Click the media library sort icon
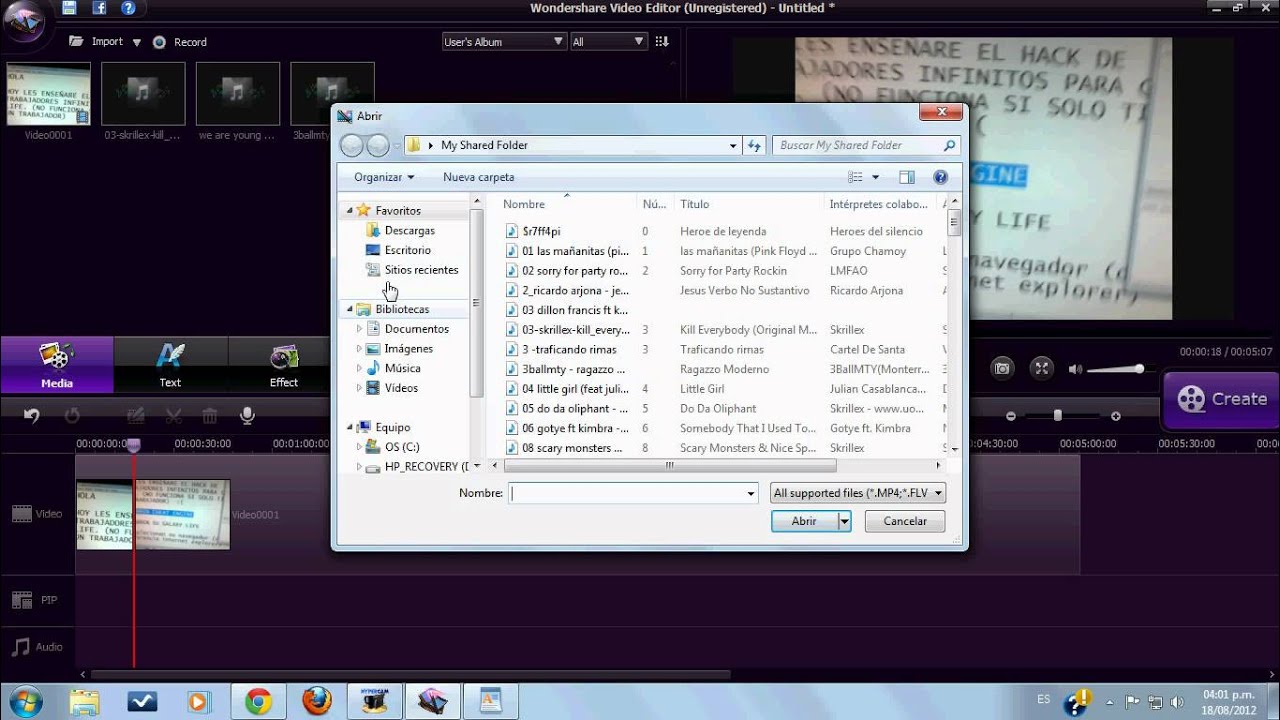 (x=662, y=41)
